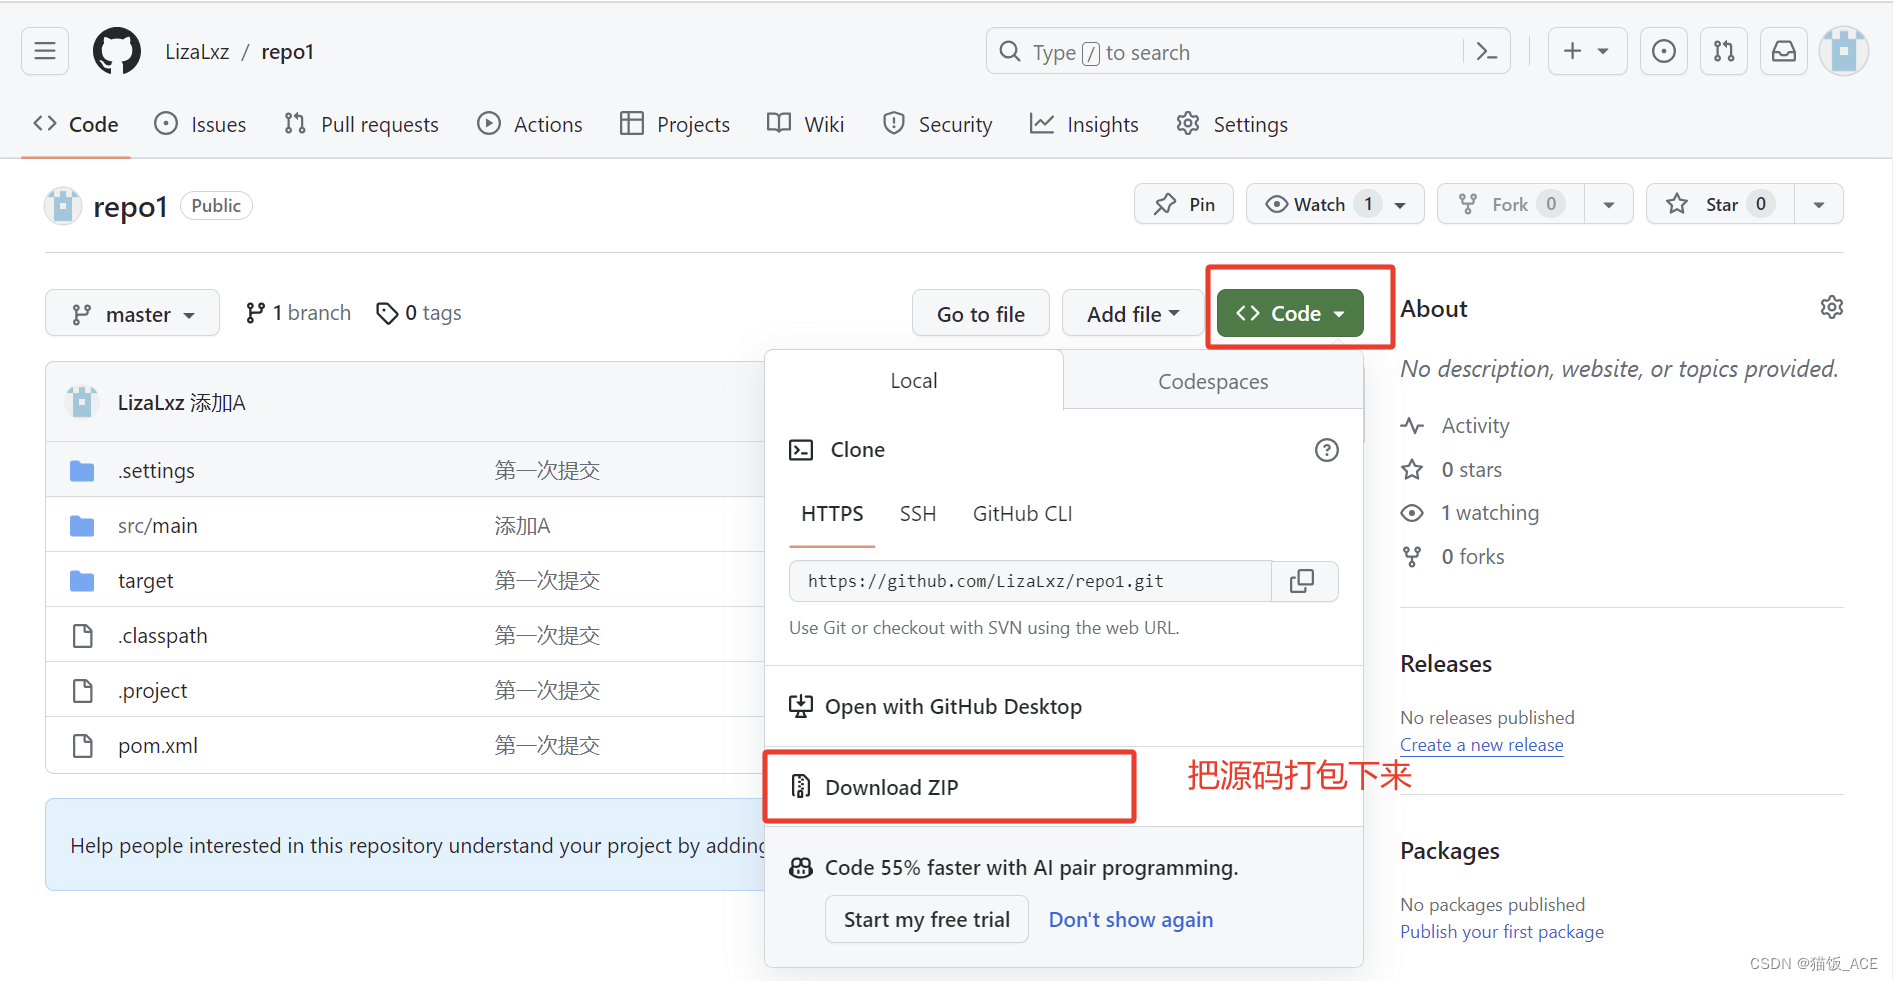This screenshot has width=1893, height=981.
Task: View 1 watching link
Action: pyautogui.click(x=1470, y=513)
